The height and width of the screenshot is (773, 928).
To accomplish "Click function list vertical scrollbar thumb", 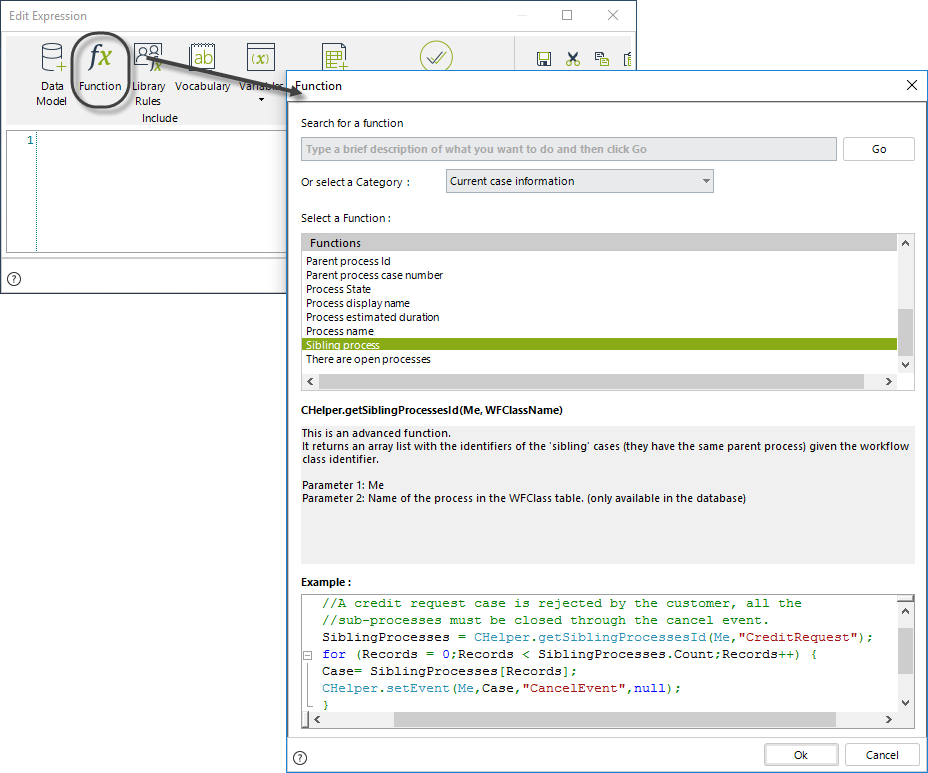I will (905, 333).
